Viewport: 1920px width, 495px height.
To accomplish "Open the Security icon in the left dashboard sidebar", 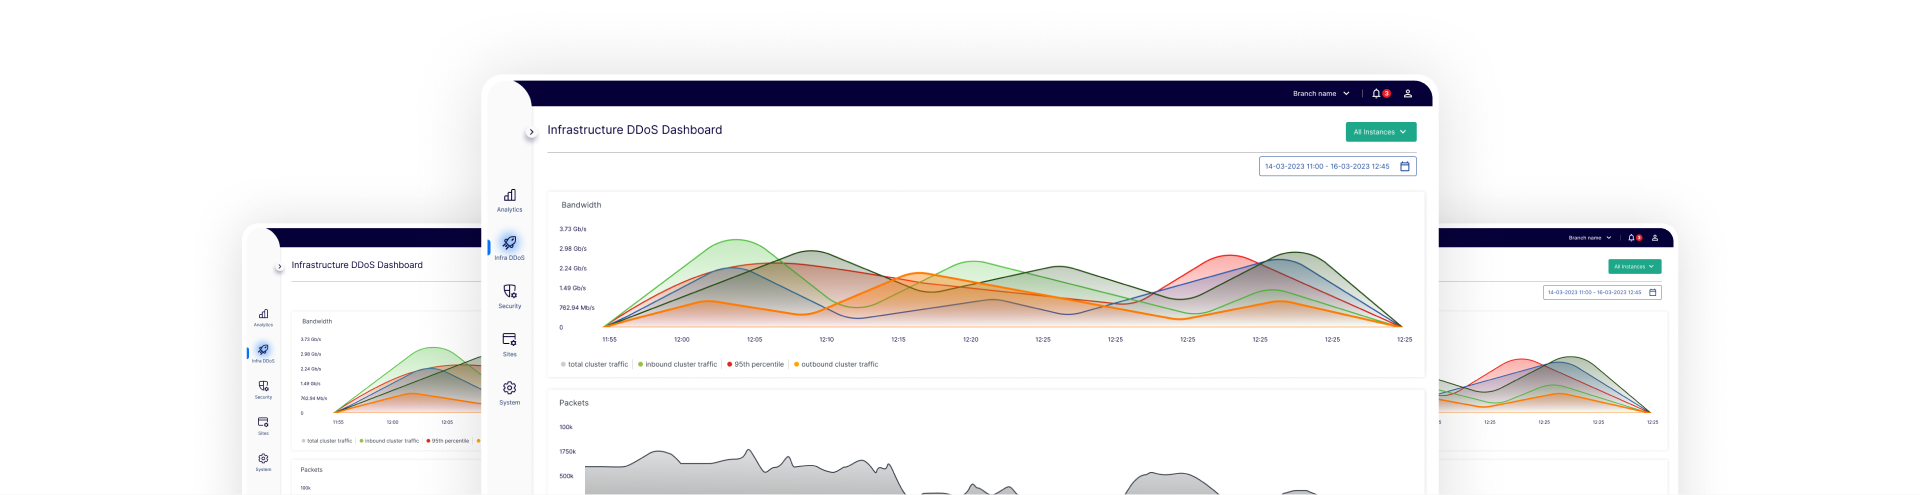I will point(263,388).
